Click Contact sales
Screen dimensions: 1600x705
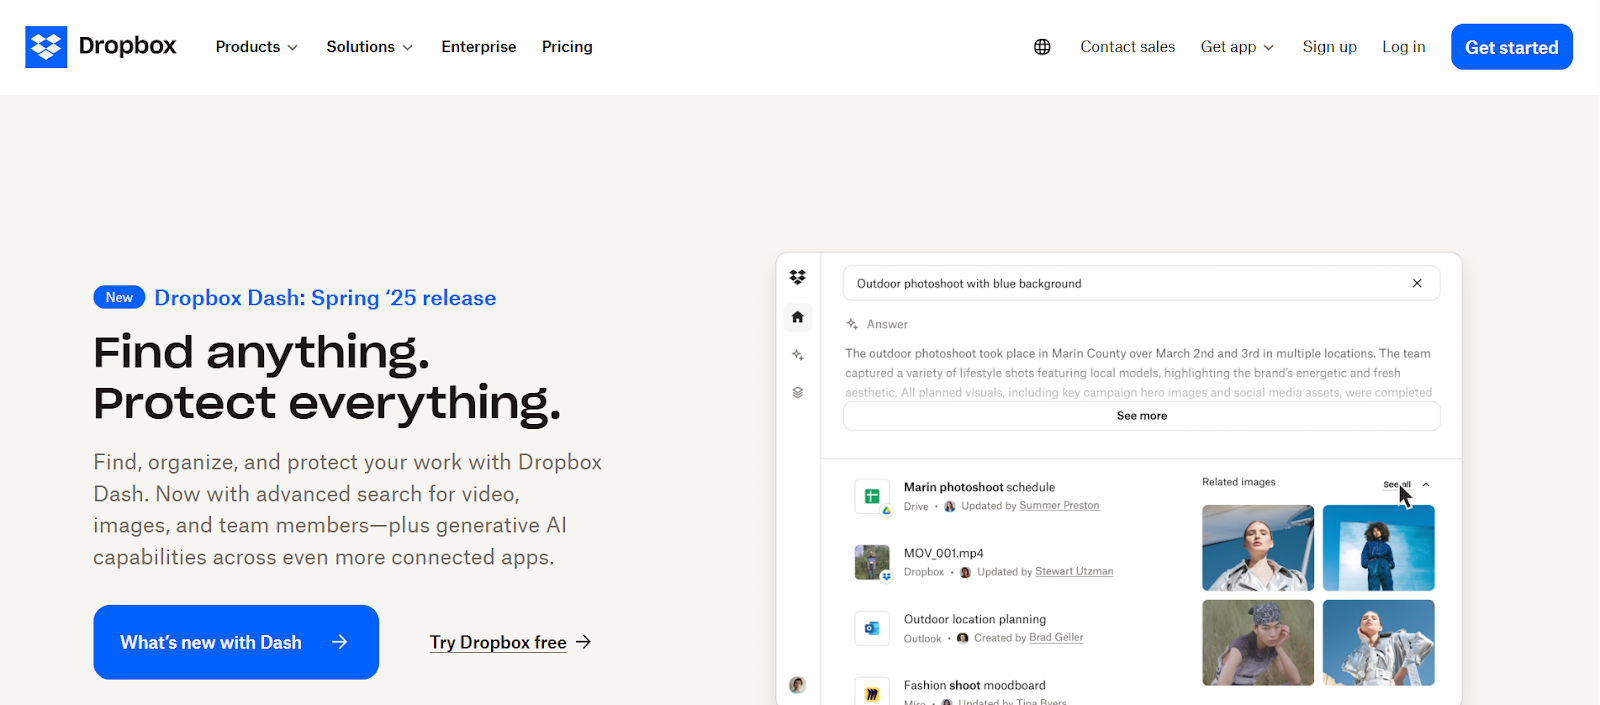click(x=1127, y=47)
